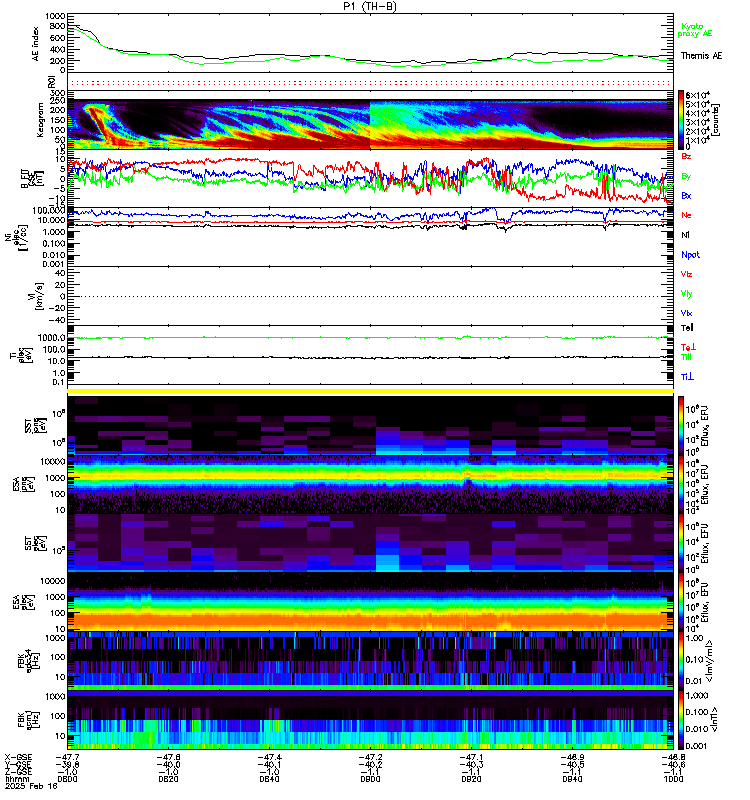This screenshot has height=800, width=750.
Task: Click the plot title P1 (TH-B)
Action: tap(370, 6)
